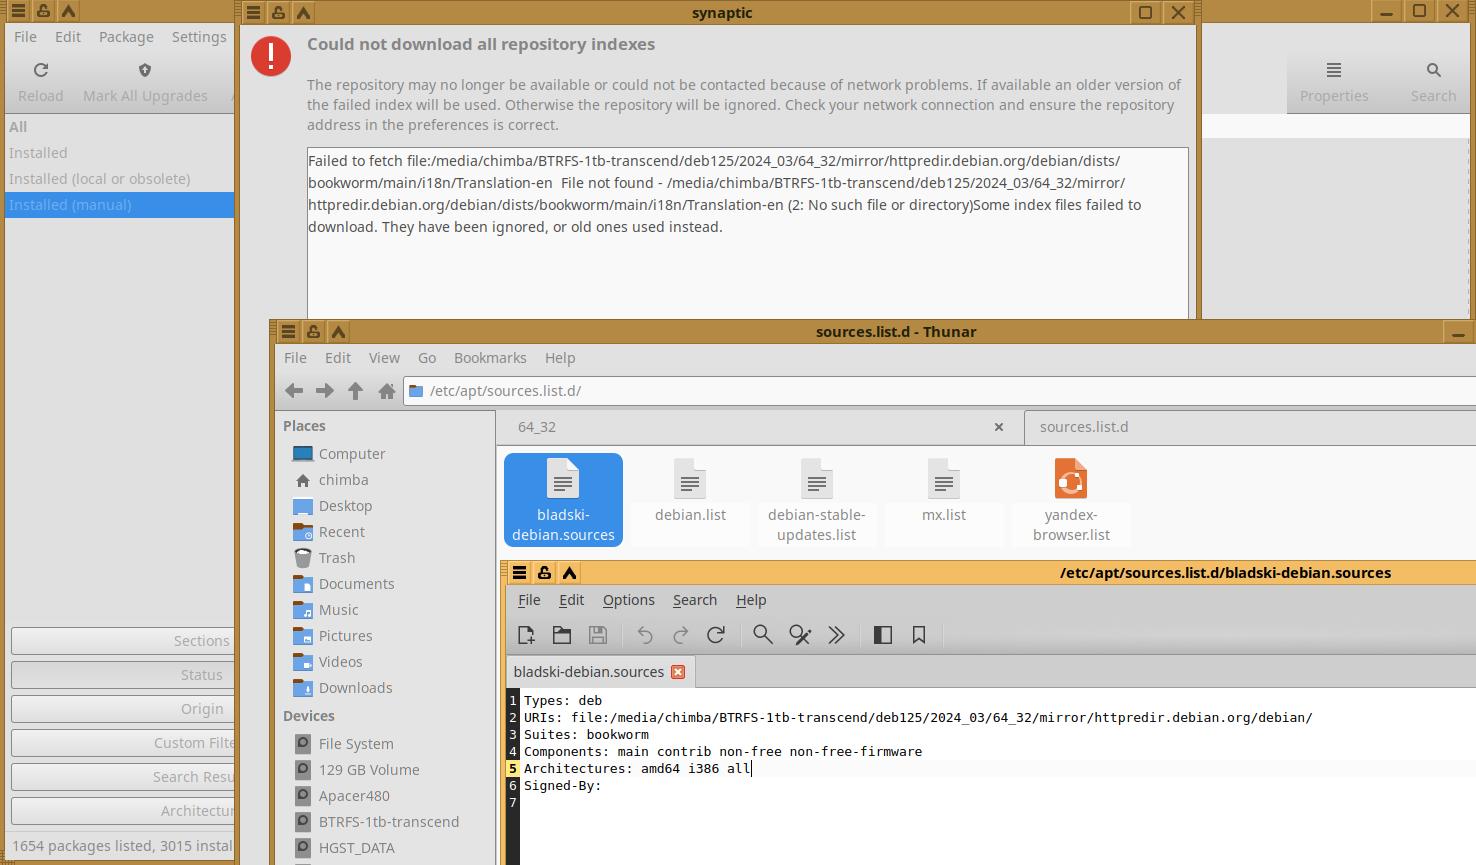Open the Options menu in the editor
This screenshot has width=1476, height=865.
[629, 600]
